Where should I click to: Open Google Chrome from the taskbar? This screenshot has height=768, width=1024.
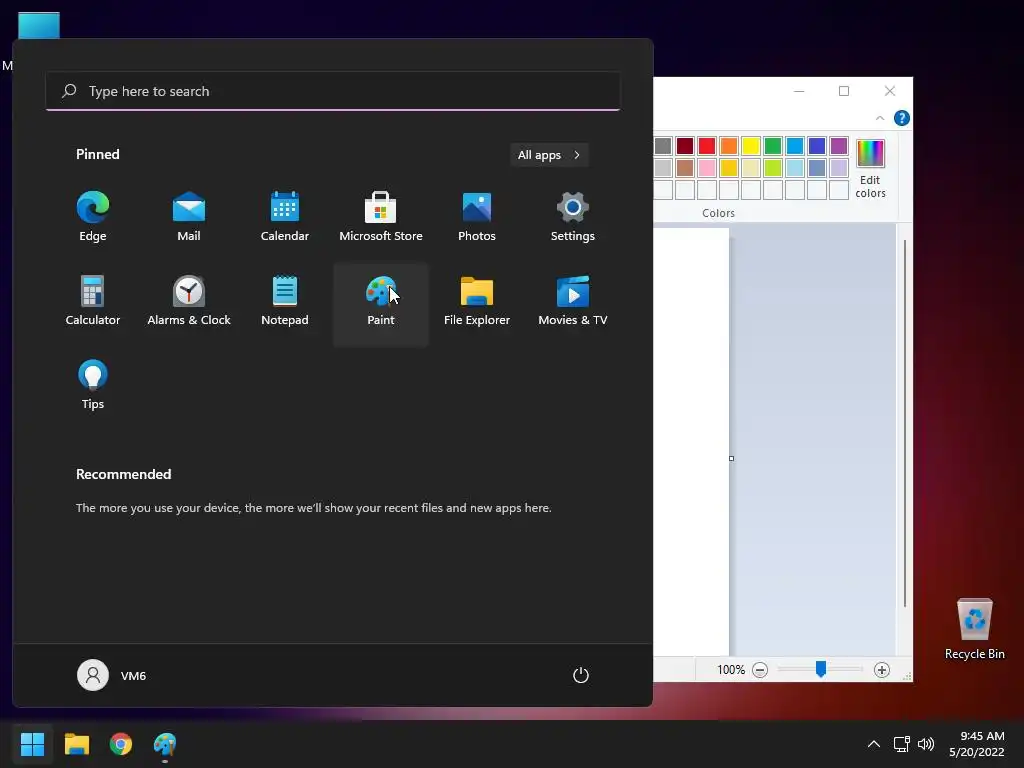[121, 744]
